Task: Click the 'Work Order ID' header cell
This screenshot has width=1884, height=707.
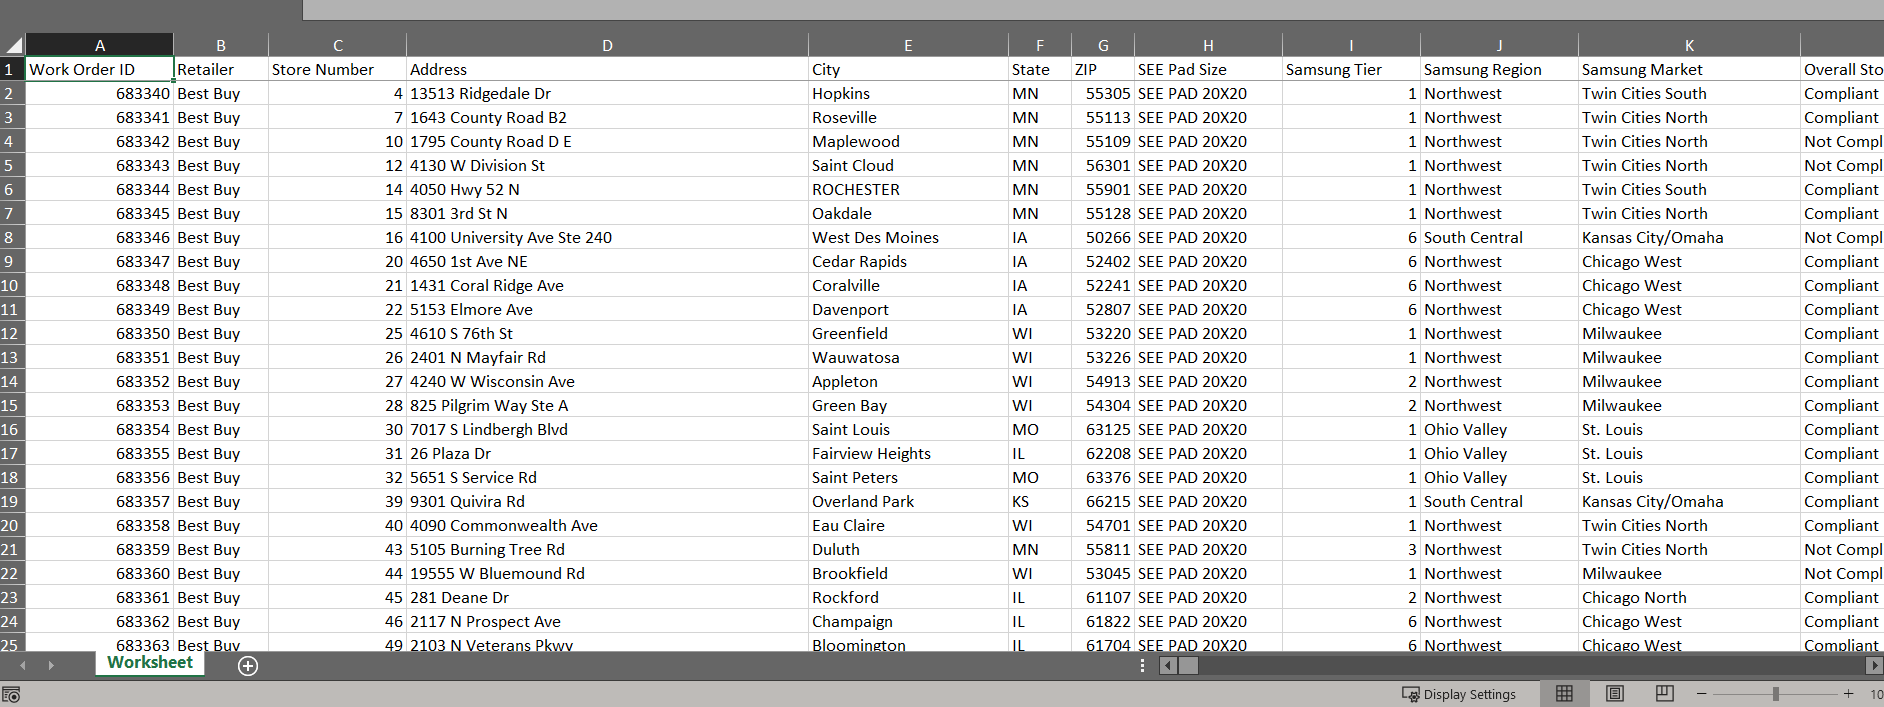Action: [99, 69]
